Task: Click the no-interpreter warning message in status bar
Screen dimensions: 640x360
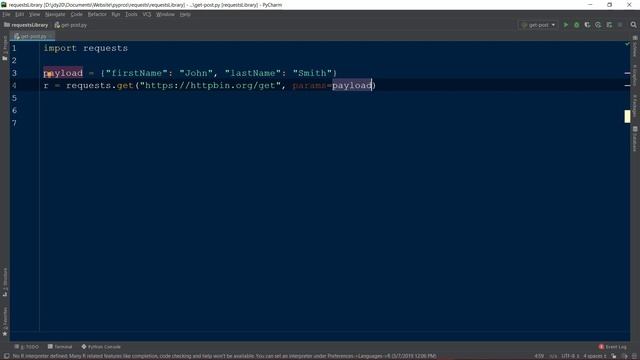Action: pyautogui.click(x=224, y=356)
